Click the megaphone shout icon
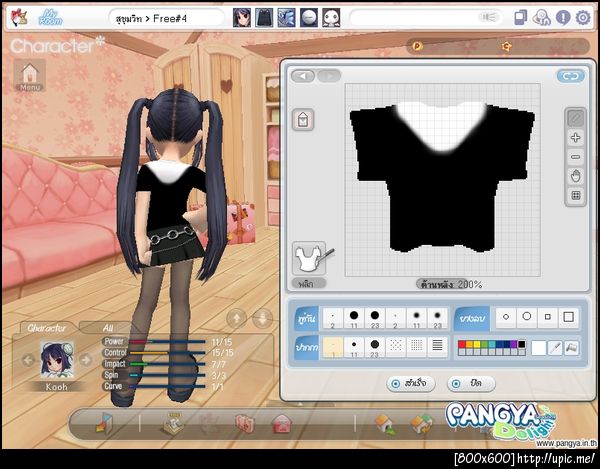 click(489, 17)
